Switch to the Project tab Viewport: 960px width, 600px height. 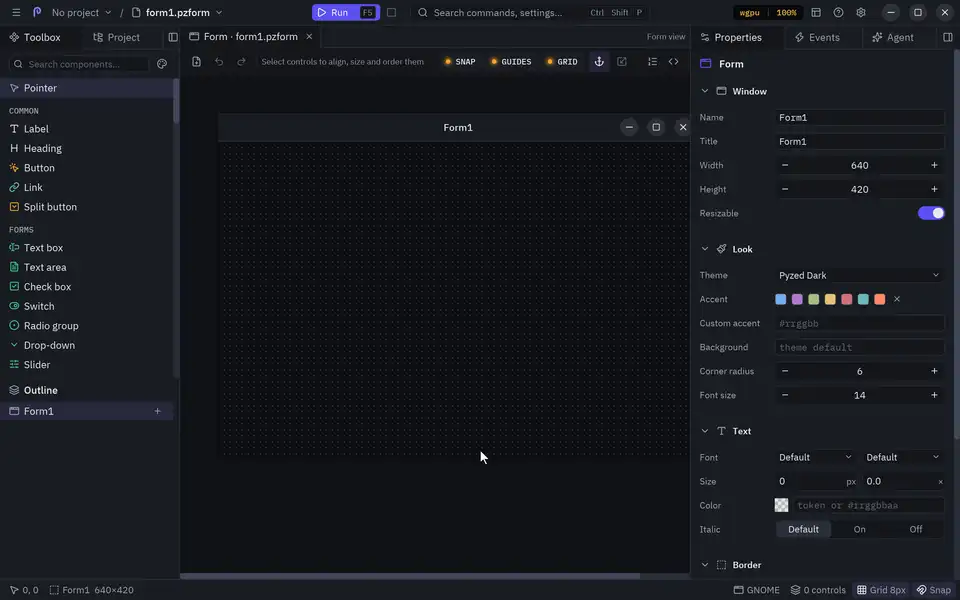tap(116, 37)
